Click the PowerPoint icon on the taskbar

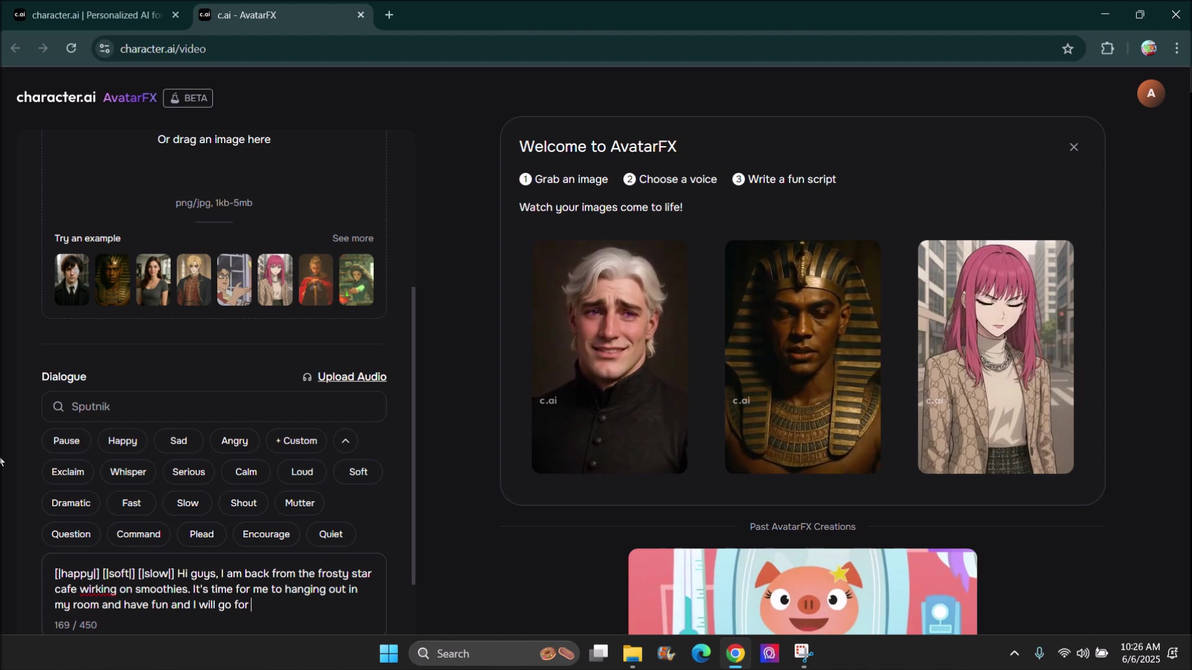point(802,653)
